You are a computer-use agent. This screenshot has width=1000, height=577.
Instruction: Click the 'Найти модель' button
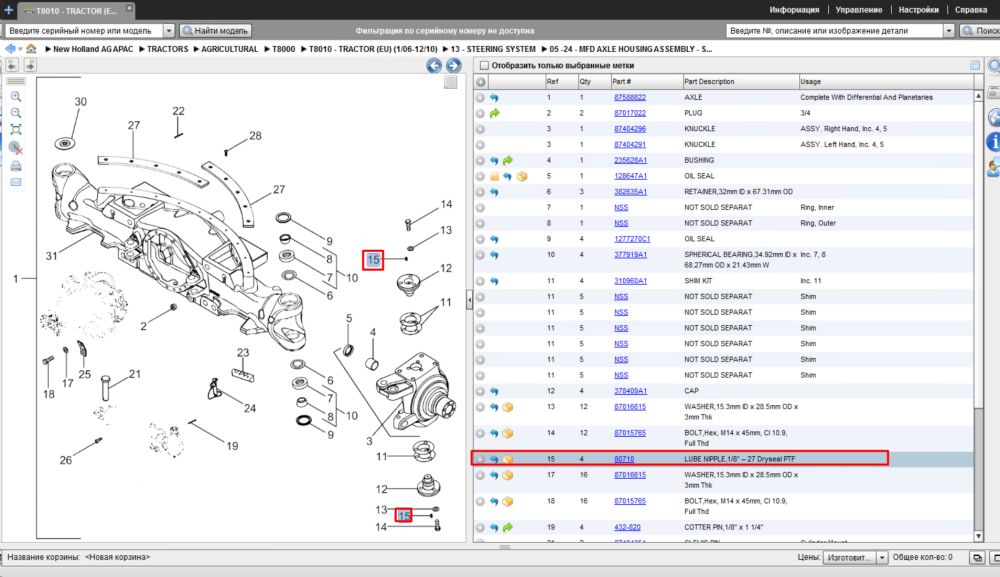coord(215,31)
